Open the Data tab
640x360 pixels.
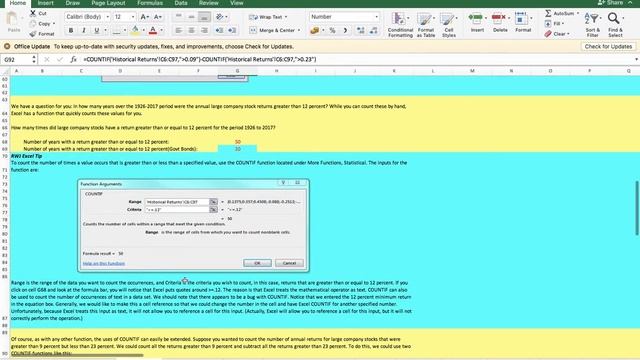pos(181,3)
